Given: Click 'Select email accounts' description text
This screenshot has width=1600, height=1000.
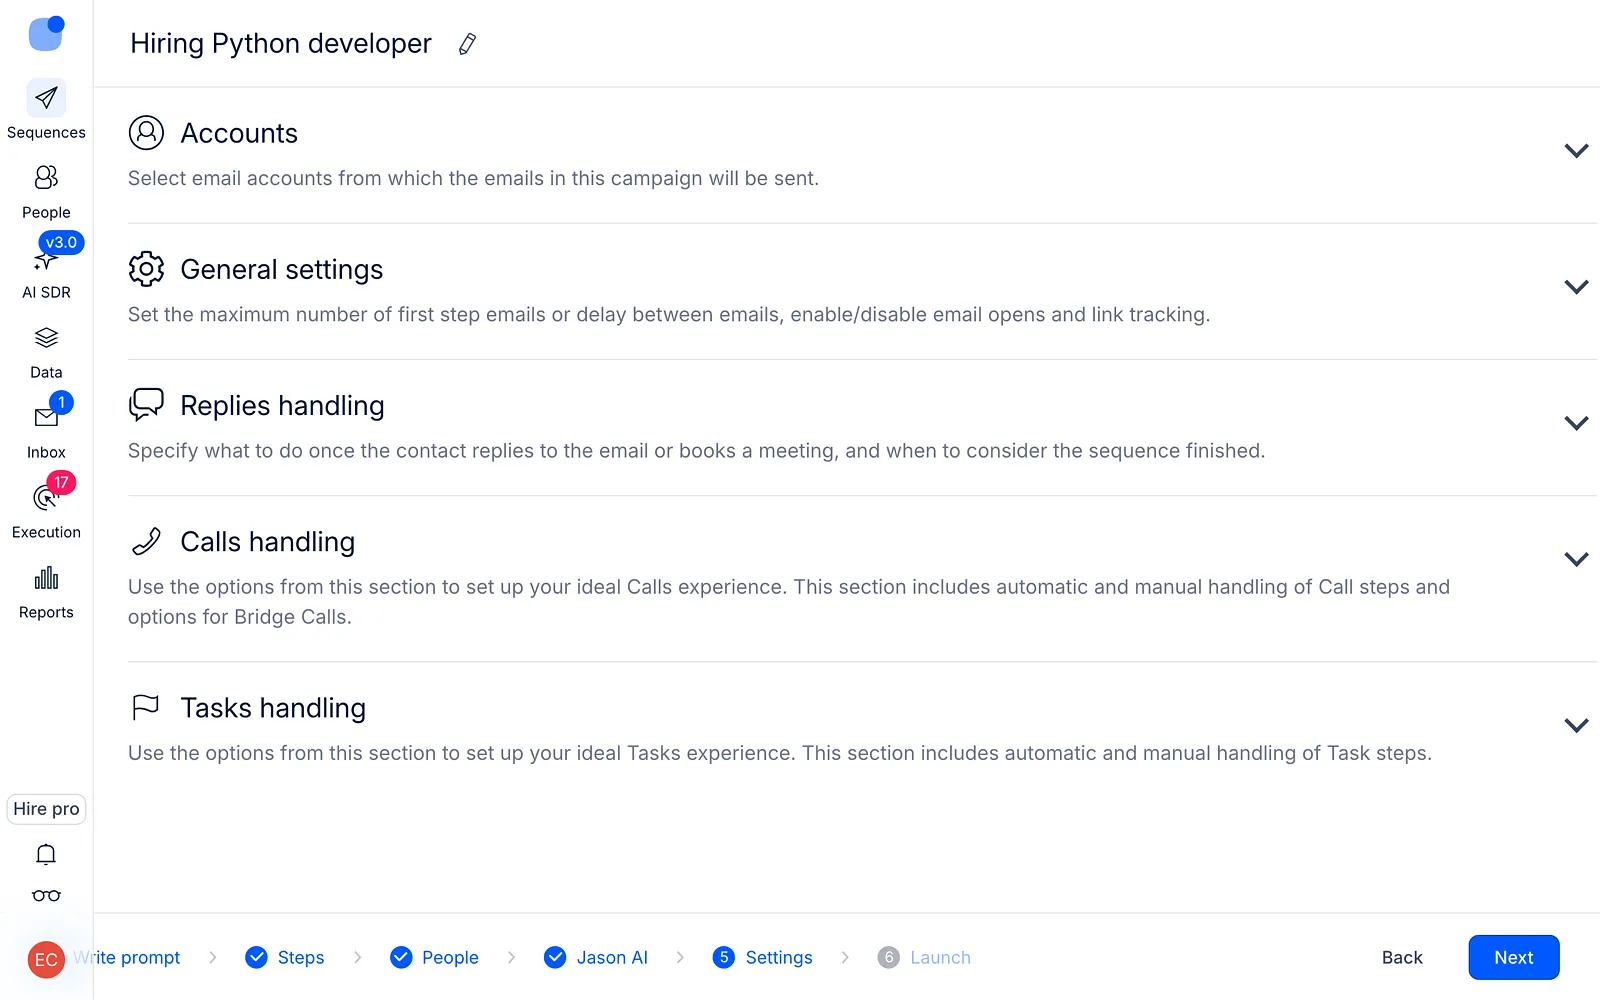Looking at the screenshot, I should coord(473,178).
